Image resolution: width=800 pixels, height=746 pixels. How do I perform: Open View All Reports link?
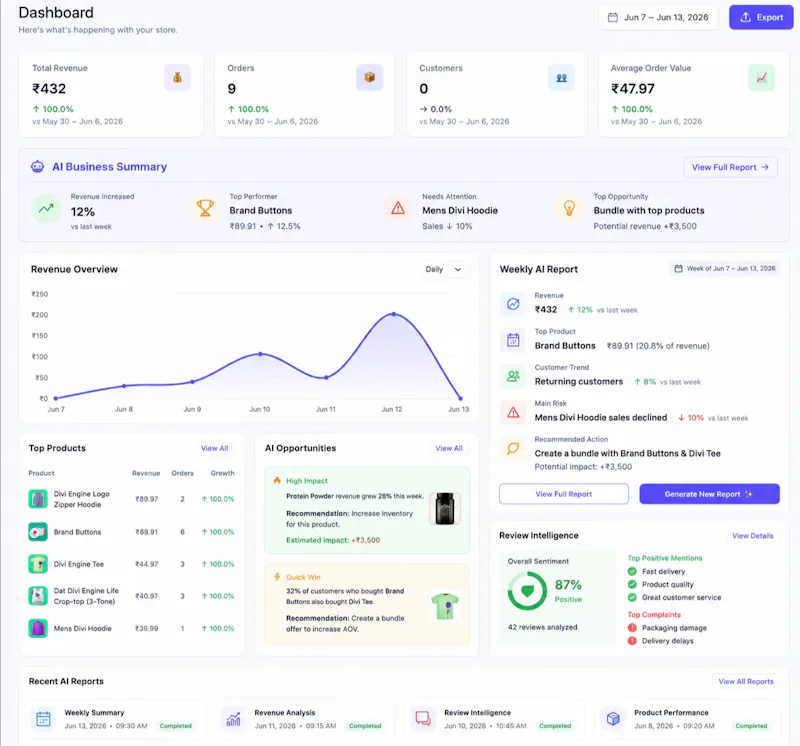coord(746,681)
